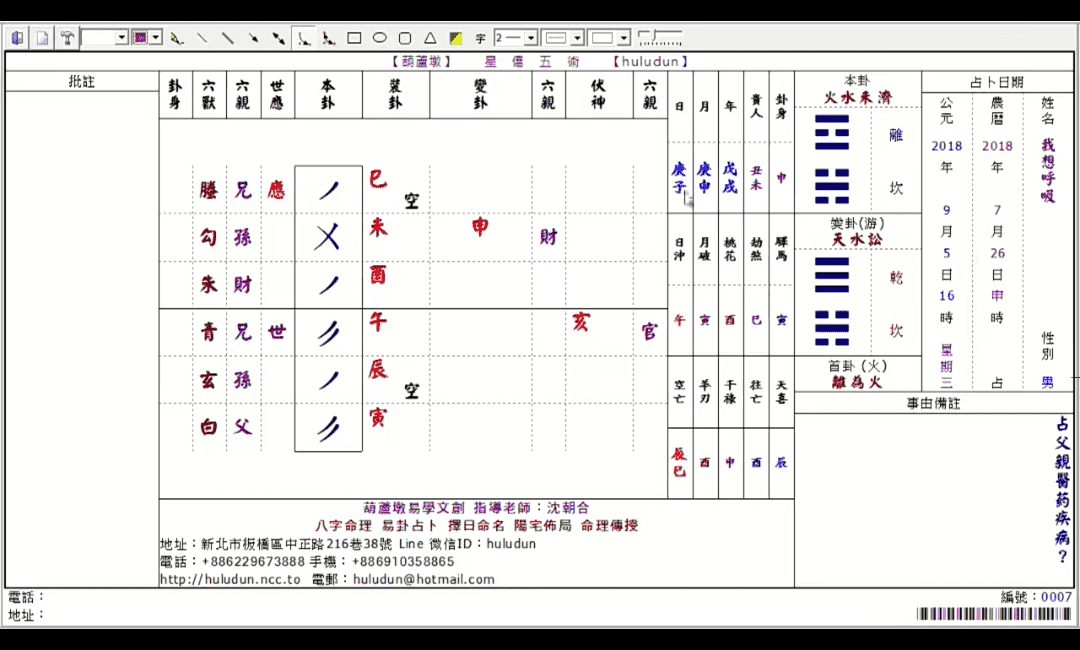
Task: Select the rectangle shape tool
Action: click(x=354, y=38)
